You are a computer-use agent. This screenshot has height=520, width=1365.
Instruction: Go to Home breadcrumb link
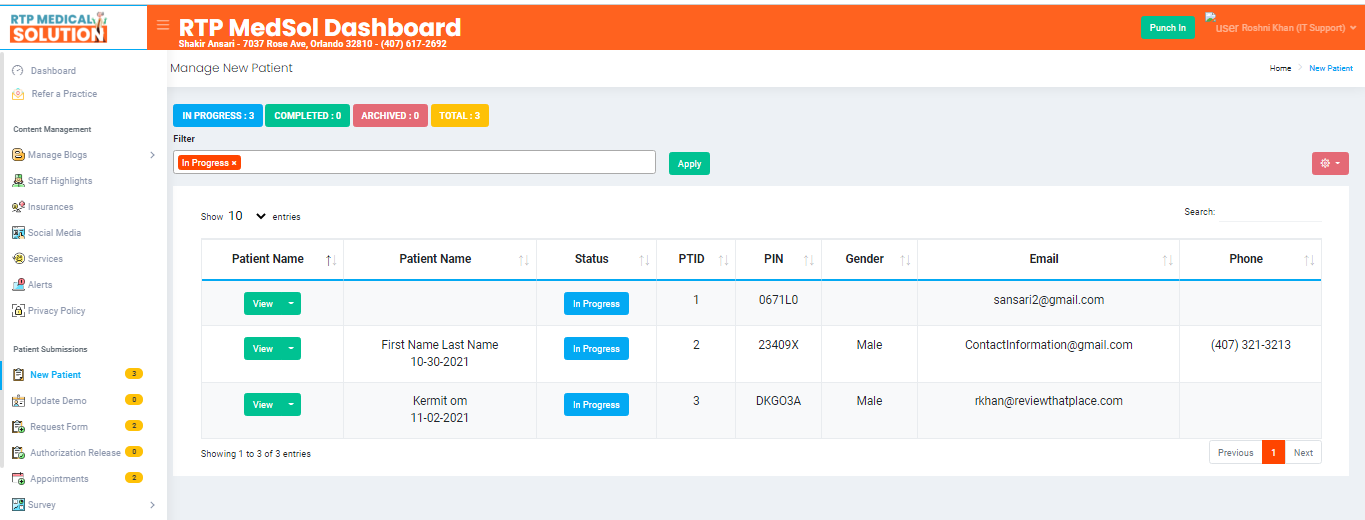click(1280, 69)
